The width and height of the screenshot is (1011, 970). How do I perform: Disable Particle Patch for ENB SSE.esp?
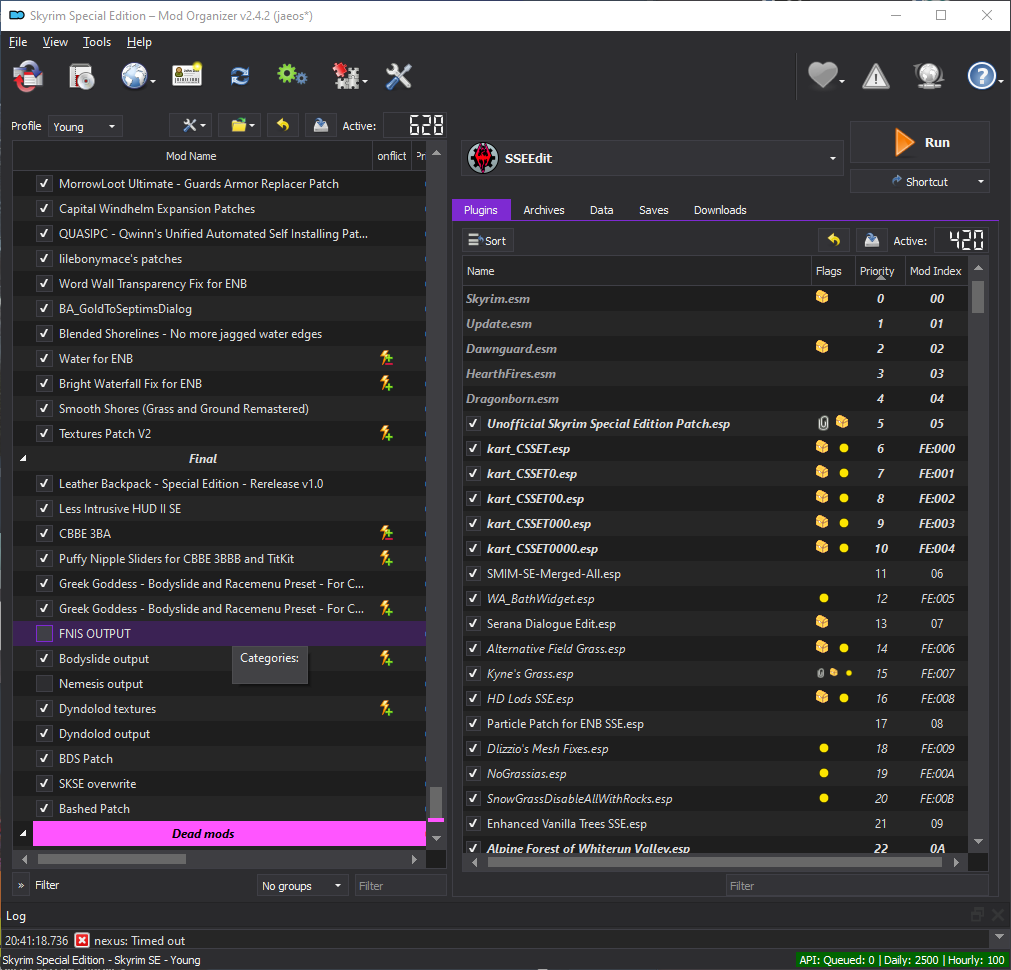coord(473,724)
